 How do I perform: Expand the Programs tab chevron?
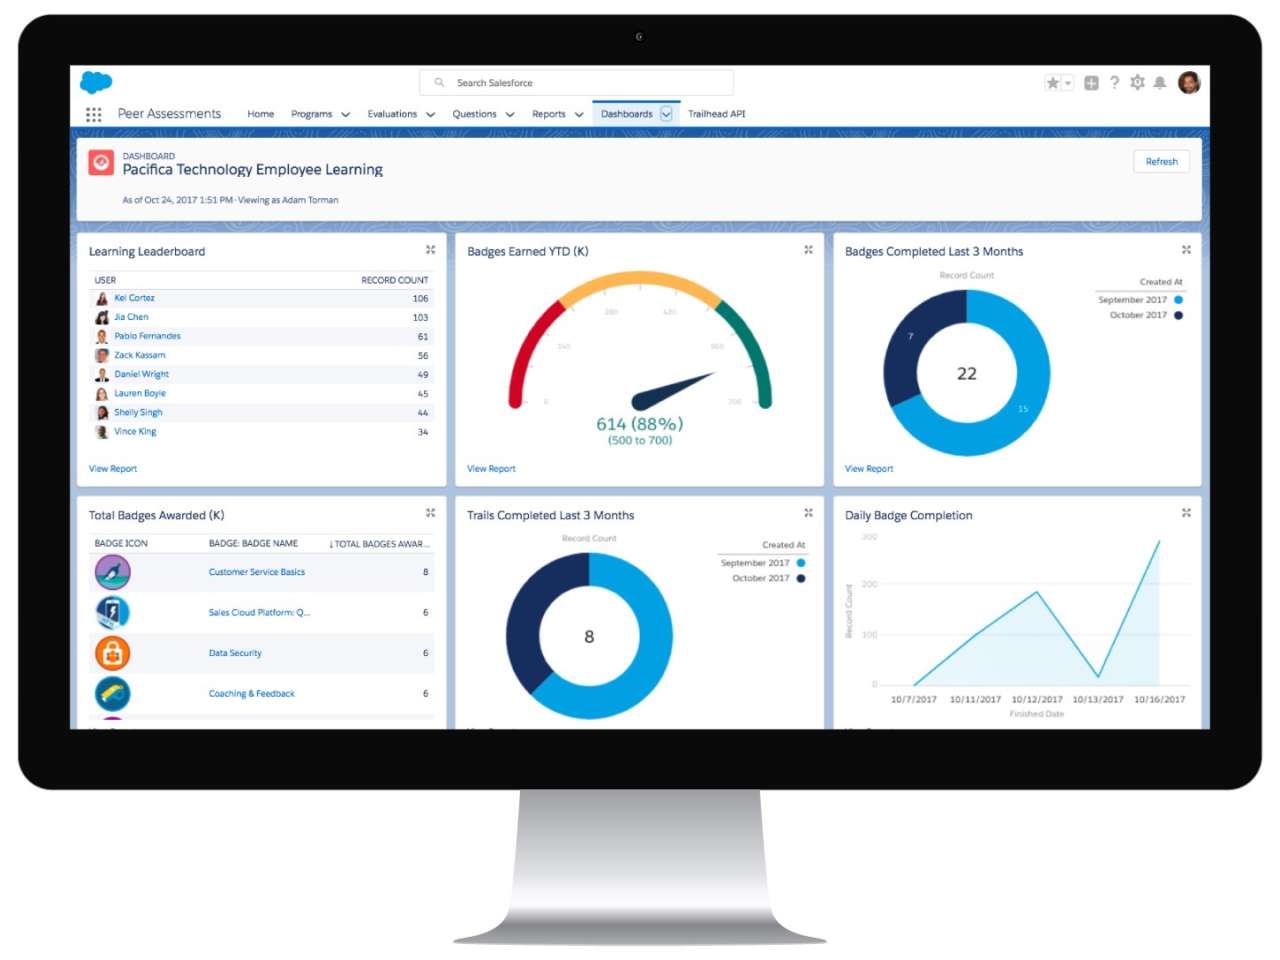[x=346, y=115]
